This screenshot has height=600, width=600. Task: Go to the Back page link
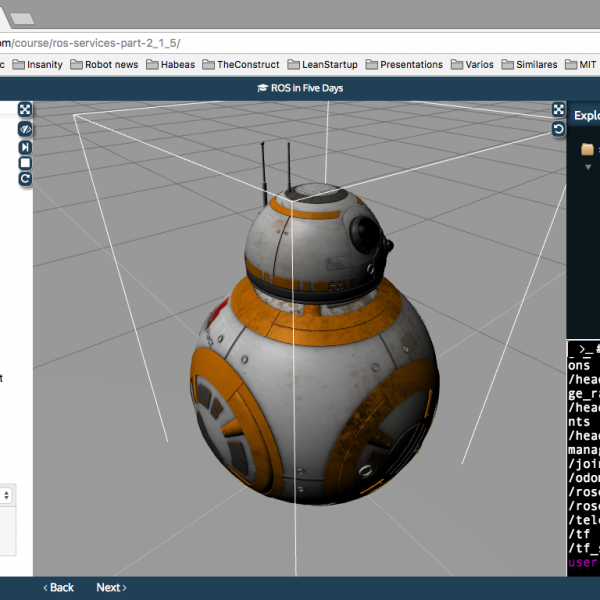58,587
